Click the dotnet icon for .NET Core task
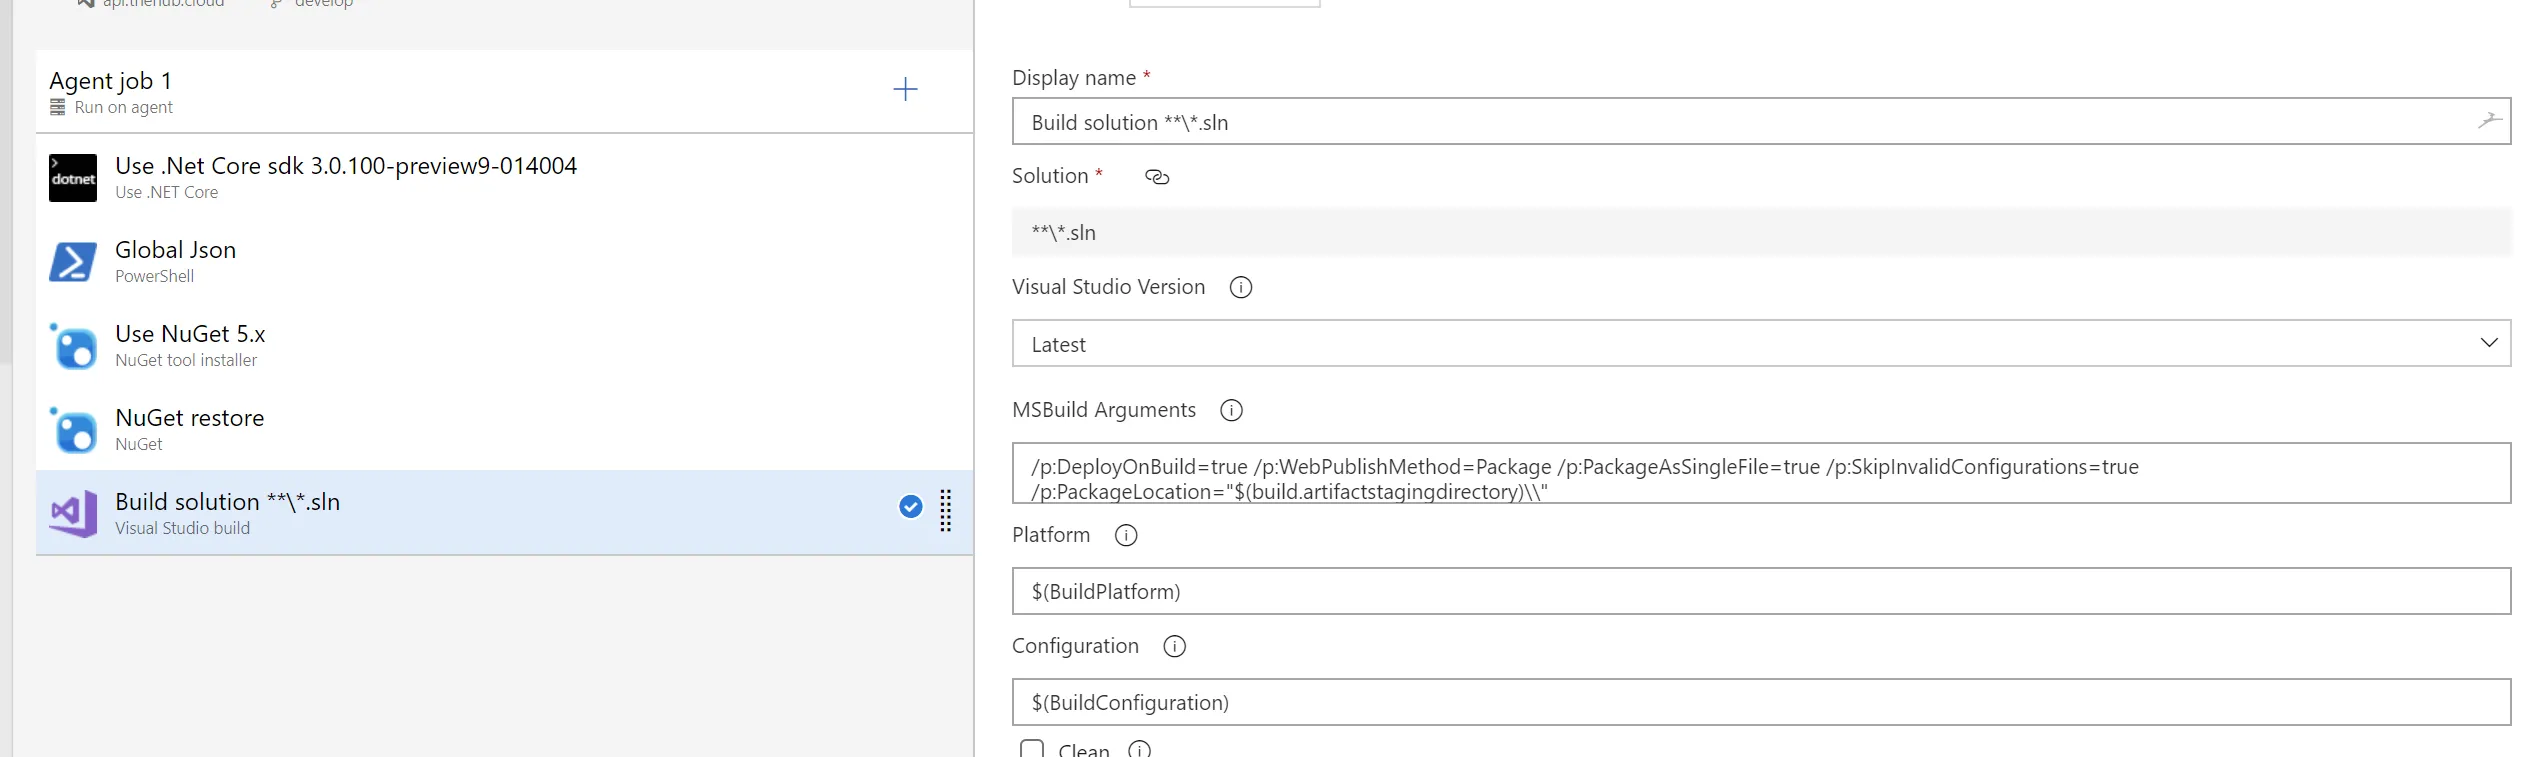 coord(73,178)
